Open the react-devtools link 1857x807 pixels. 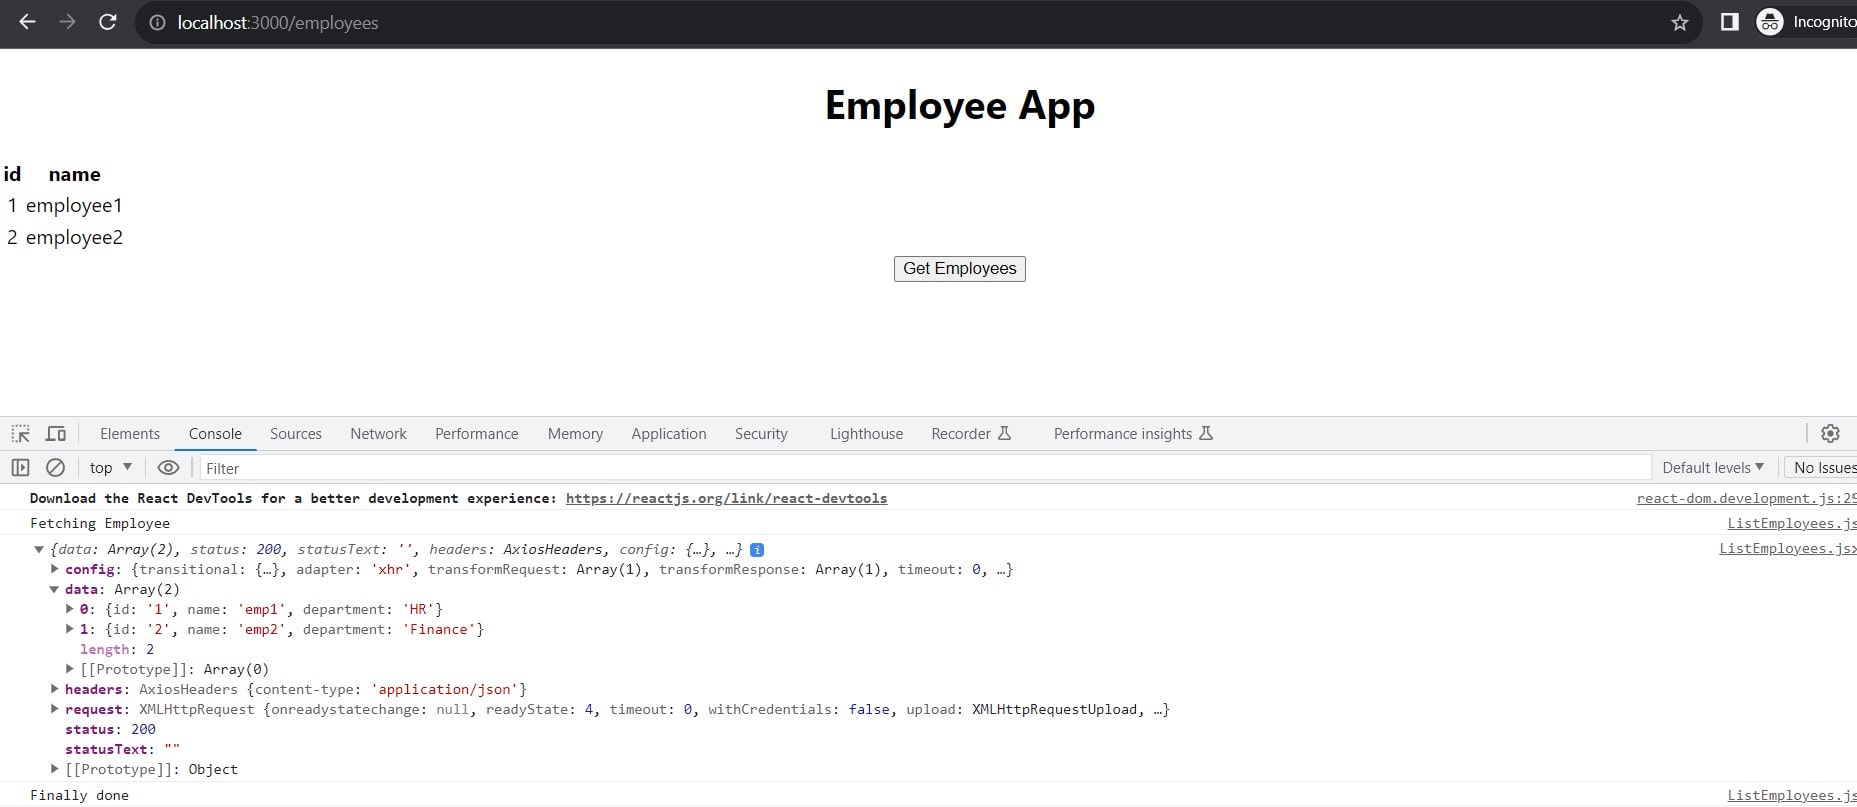[726, 498]
